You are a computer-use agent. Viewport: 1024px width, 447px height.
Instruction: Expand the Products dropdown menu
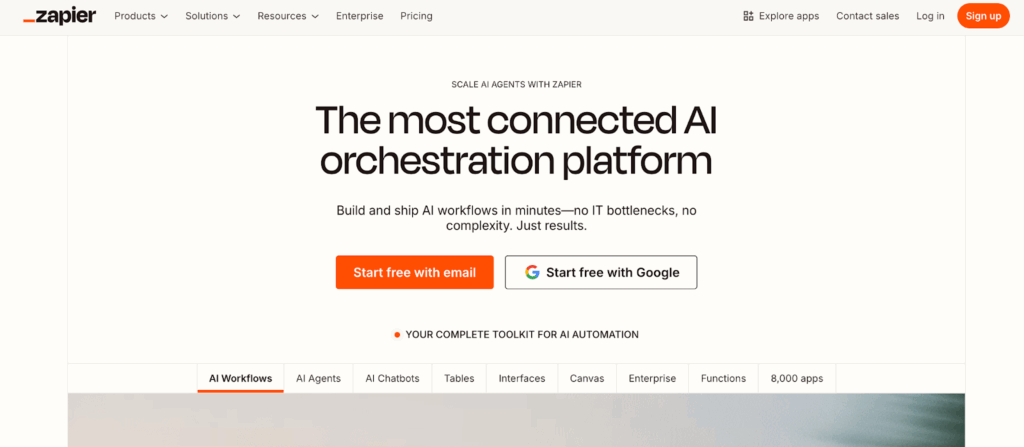(x=141, y=16)
